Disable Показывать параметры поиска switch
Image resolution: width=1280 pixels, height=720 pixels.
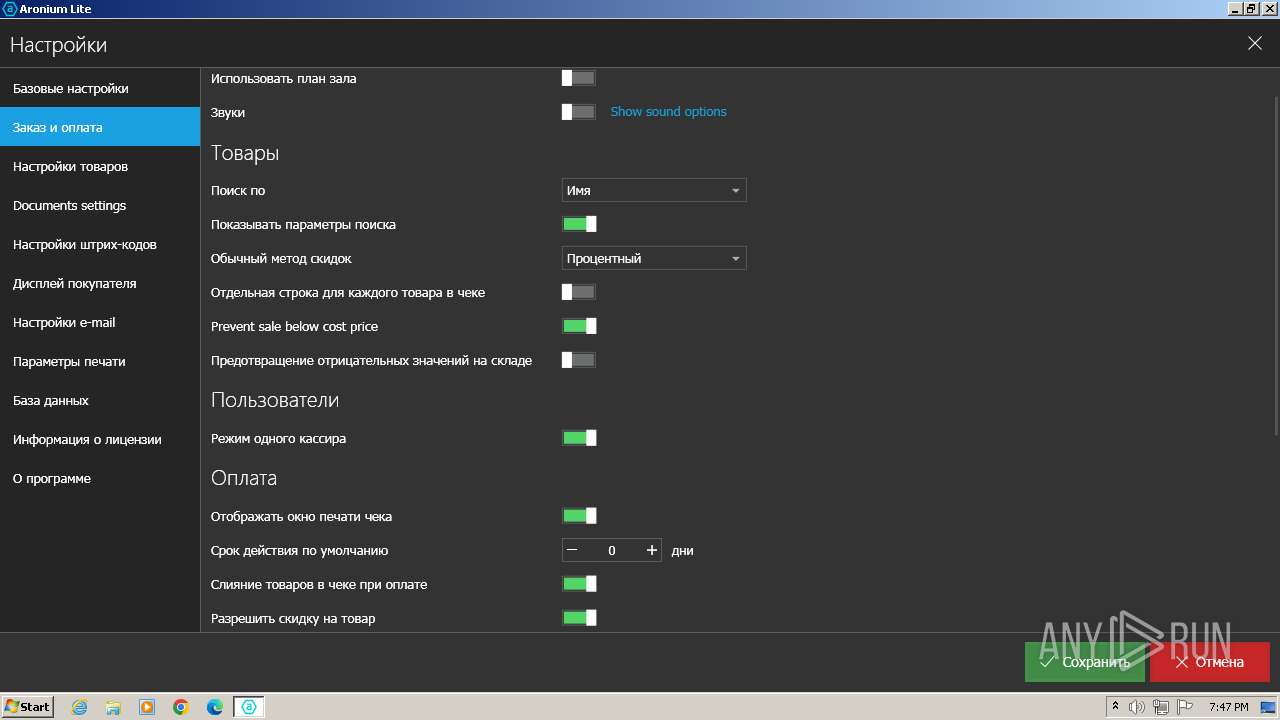[x=579, y=224]
